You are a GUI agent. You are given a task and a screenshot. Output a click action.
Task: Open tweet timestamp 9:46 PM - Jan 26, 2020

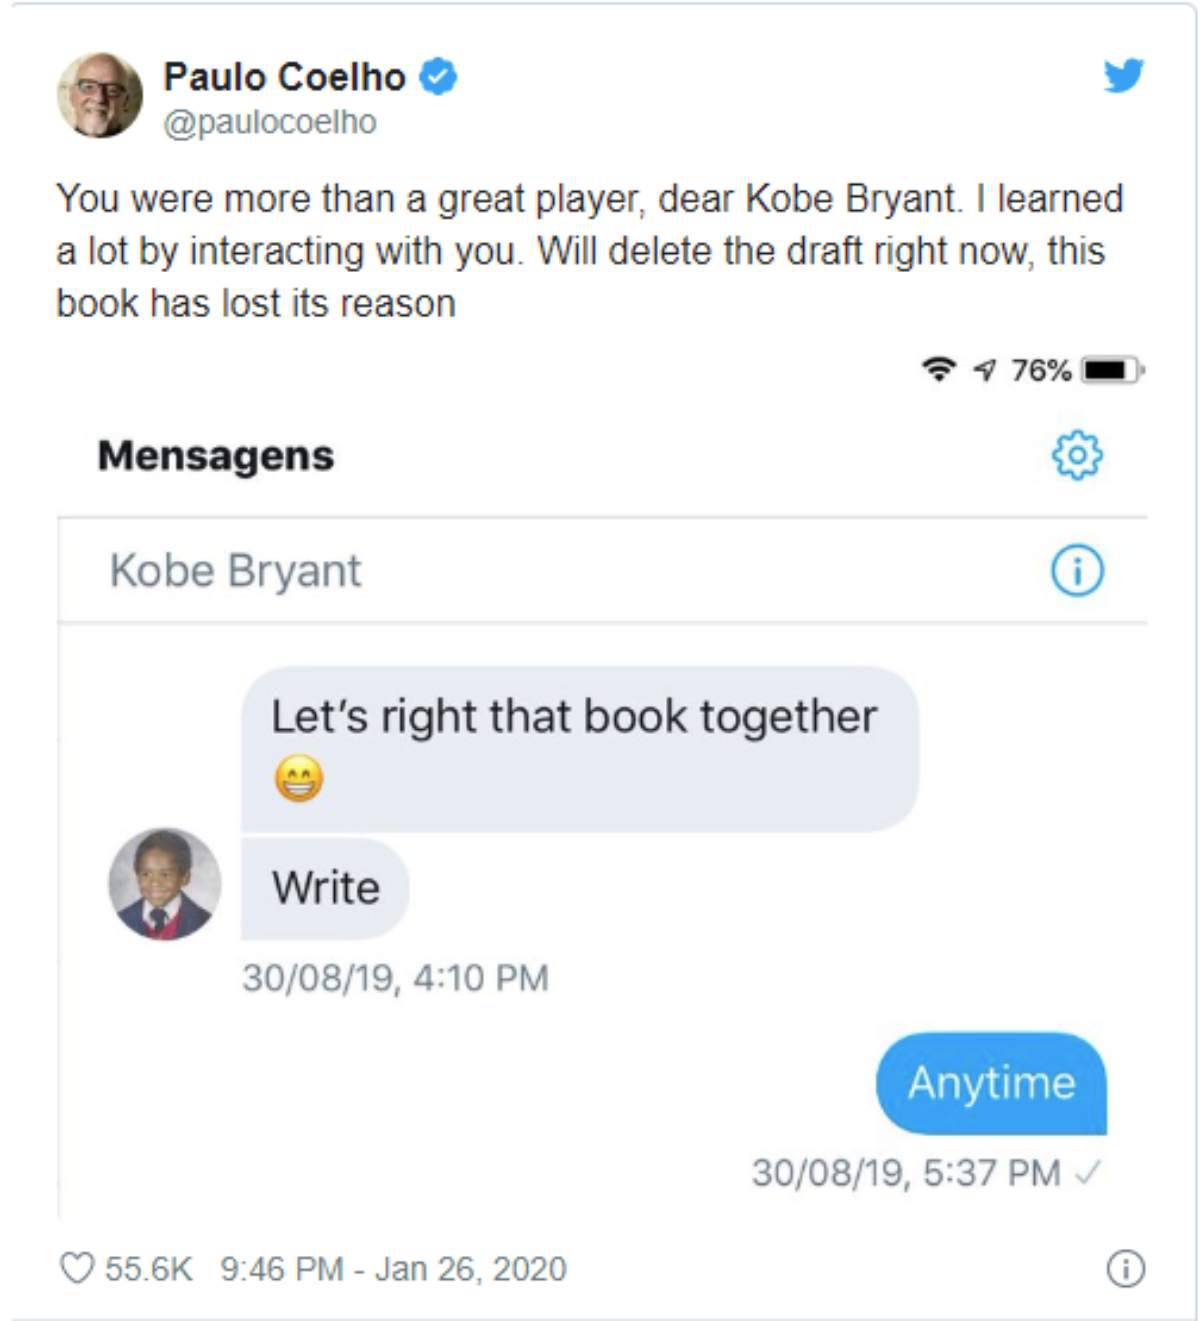pyautogui.click(x=393, y=1268)
